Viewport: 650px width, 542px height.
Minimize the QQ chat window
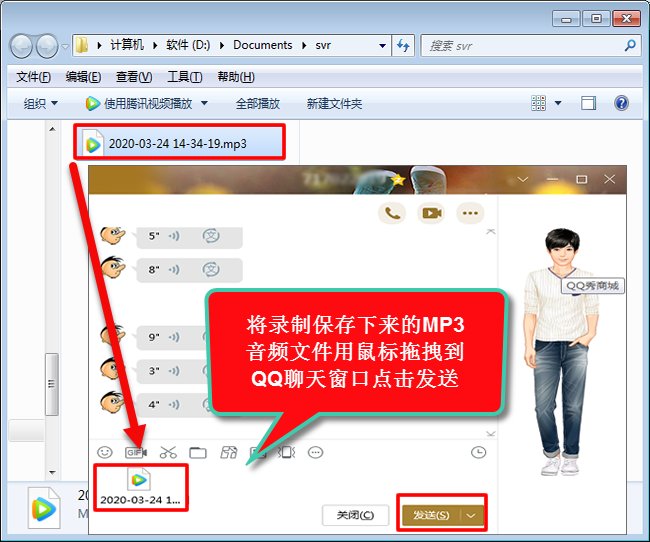pos(553,179)
